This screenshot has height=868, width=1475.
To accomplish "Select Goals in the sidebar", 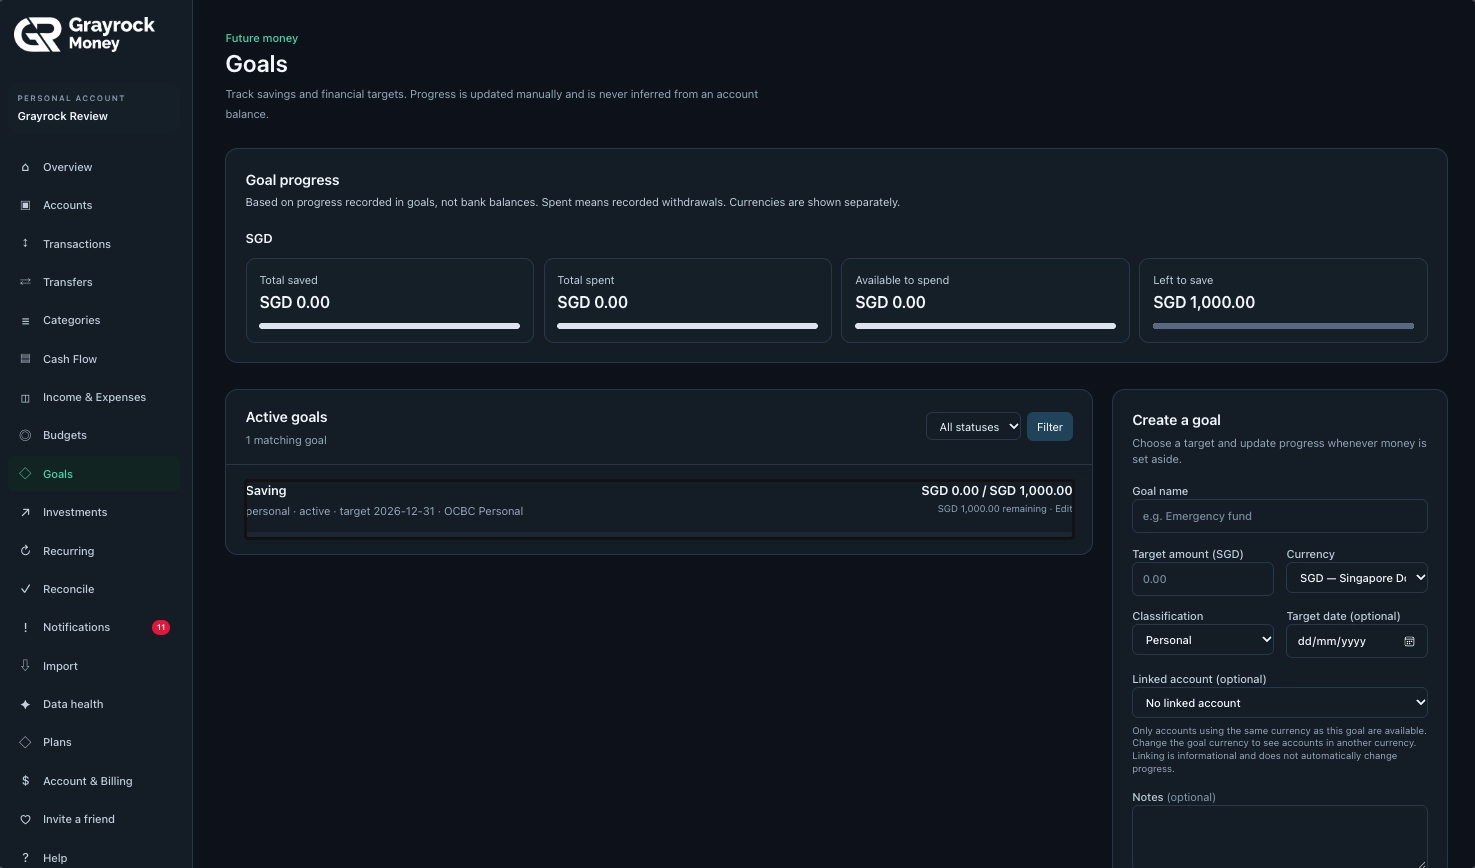I will [x=94, y=474].
